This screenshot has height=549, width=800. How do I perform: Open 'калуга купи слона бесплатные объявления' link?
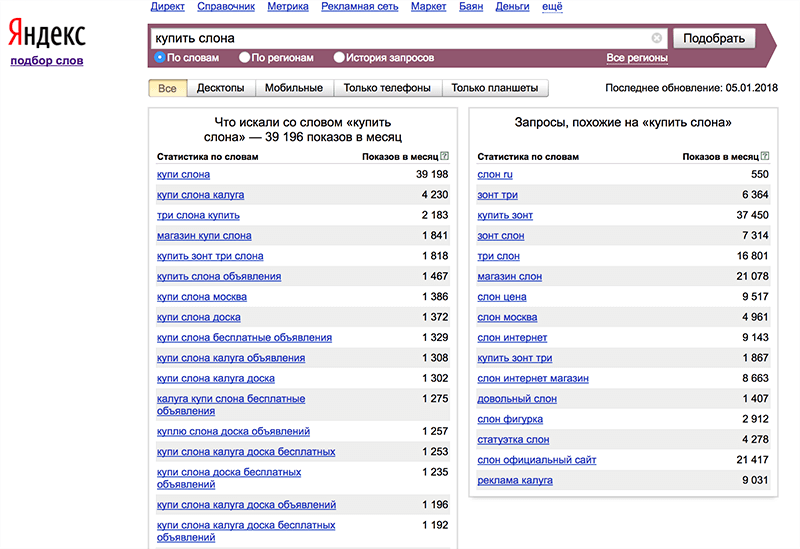(231, 405)
